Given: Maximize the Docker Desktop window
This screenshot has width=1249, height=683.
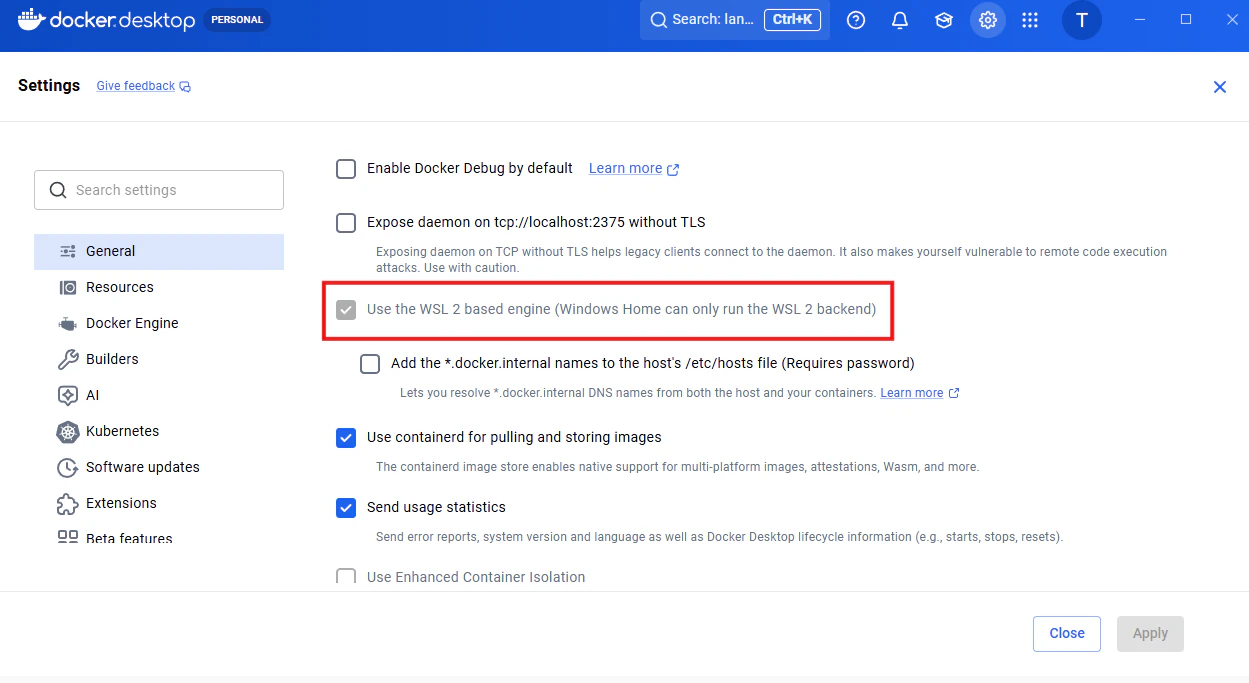Looking at the screenshot, I should pyautogui.click(x=1186, y=19).
